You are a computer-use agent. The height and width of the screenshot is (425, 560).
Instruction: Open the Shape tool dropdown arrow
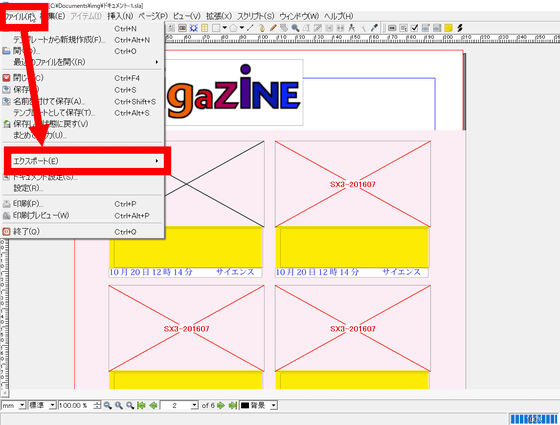pyautogui.click(x=225, y=28)
